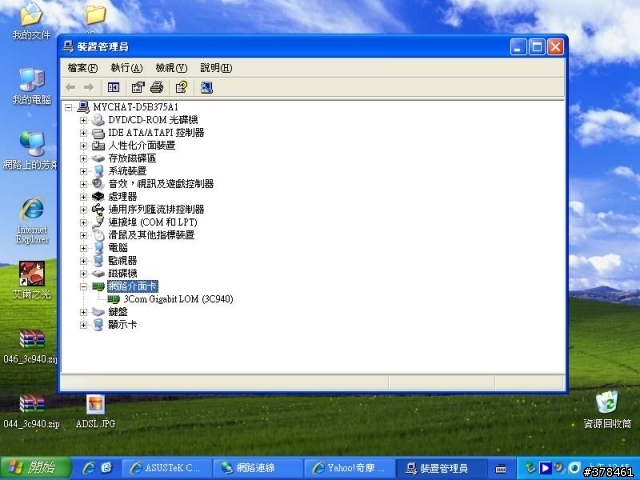Screen dimensions: 640x480
Task: Expand the 鍵盤 node
Action: (x=84, y=312)
